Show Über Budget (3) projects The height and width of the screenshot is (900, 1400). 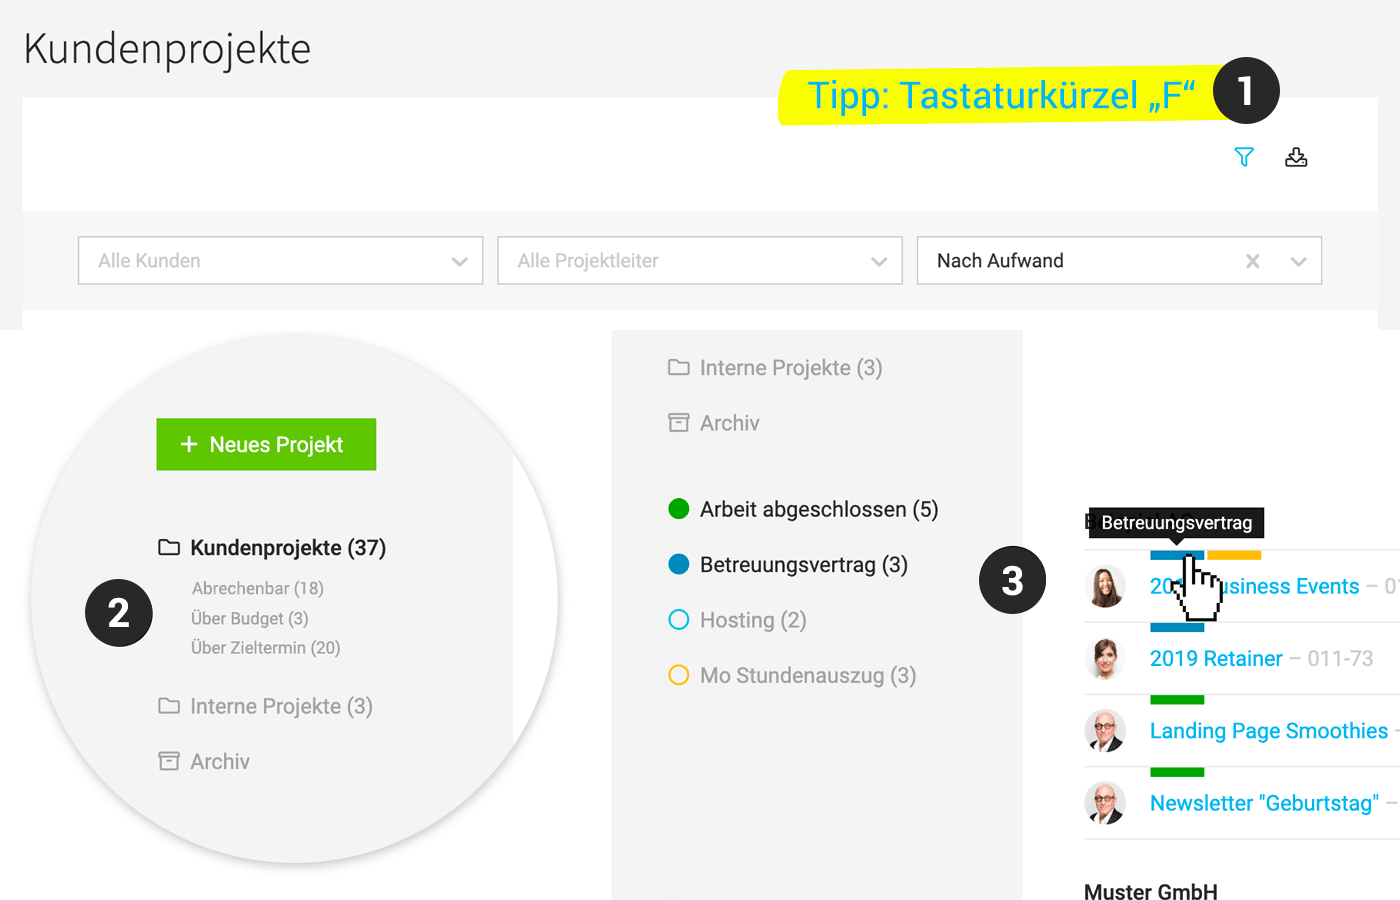tap(249, 618)
